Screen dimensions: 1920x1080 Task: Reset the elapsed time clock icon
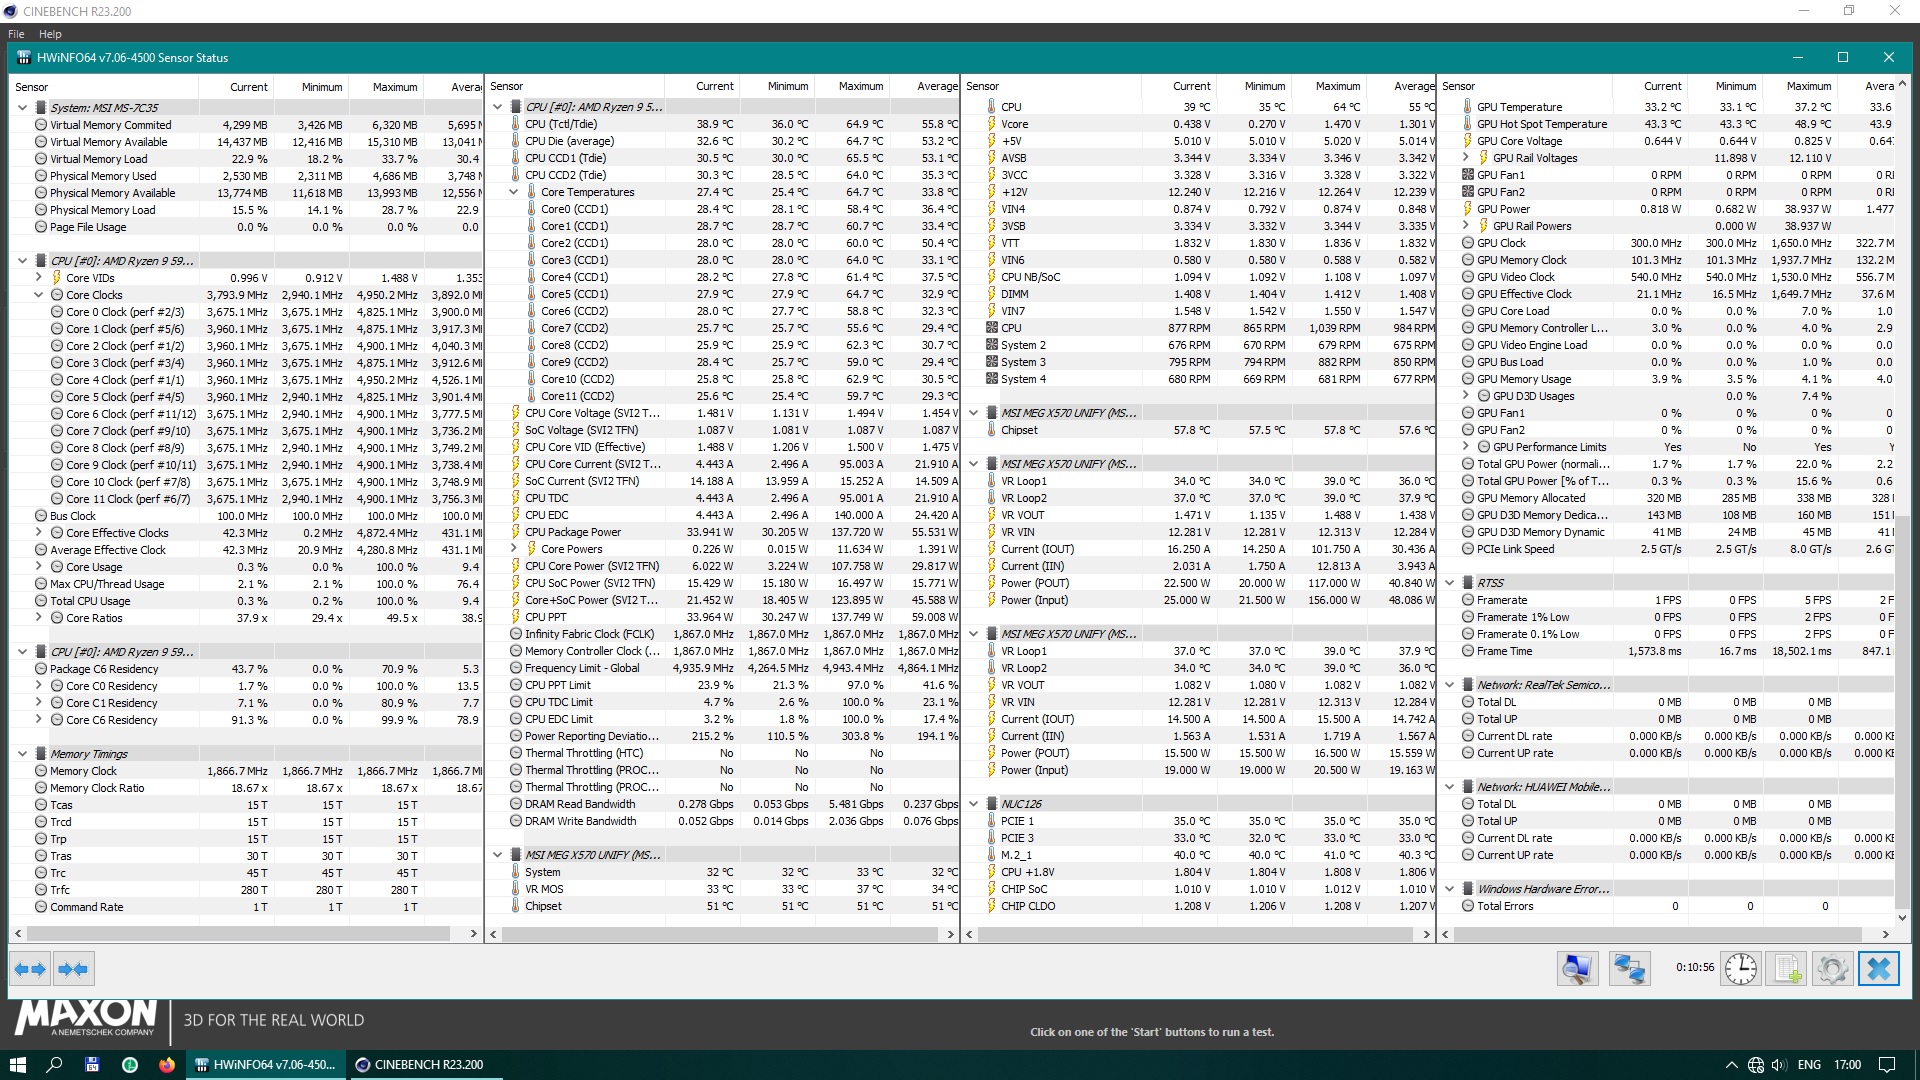coord(1741,969)
